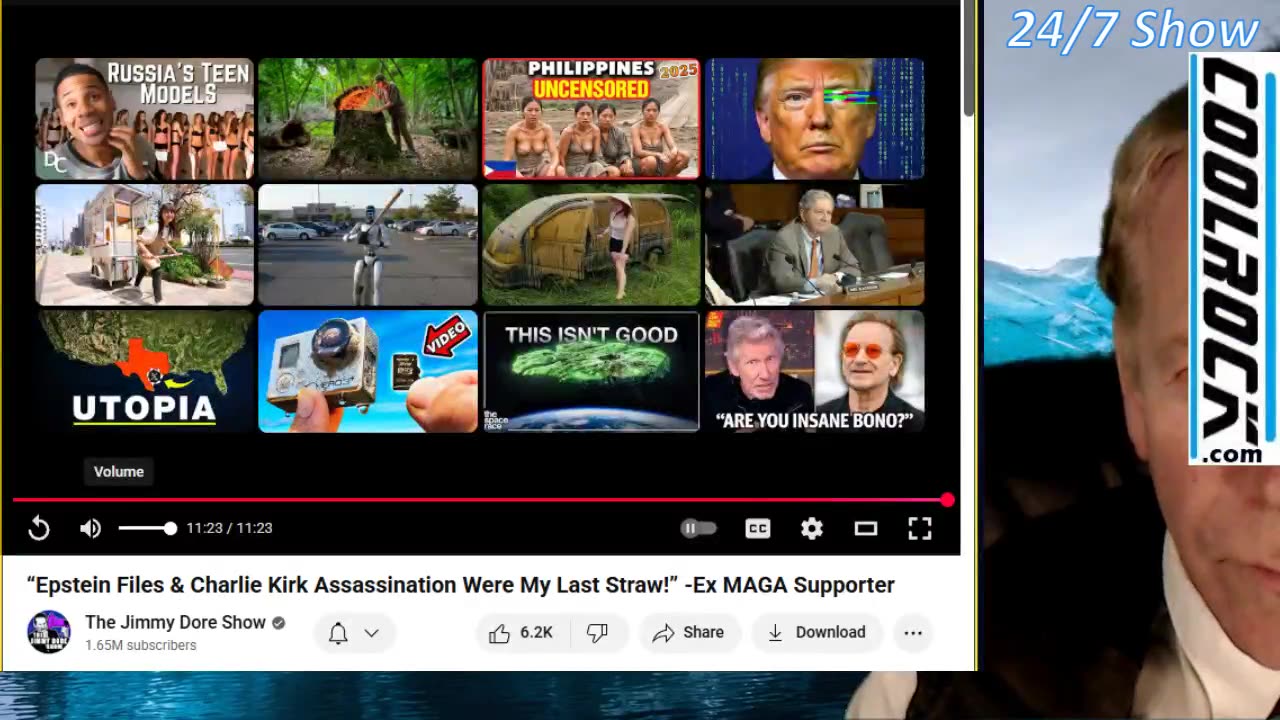Open the abandoned yellow van video
Screen dimensions: 1280x720
[x=591, y=244]
